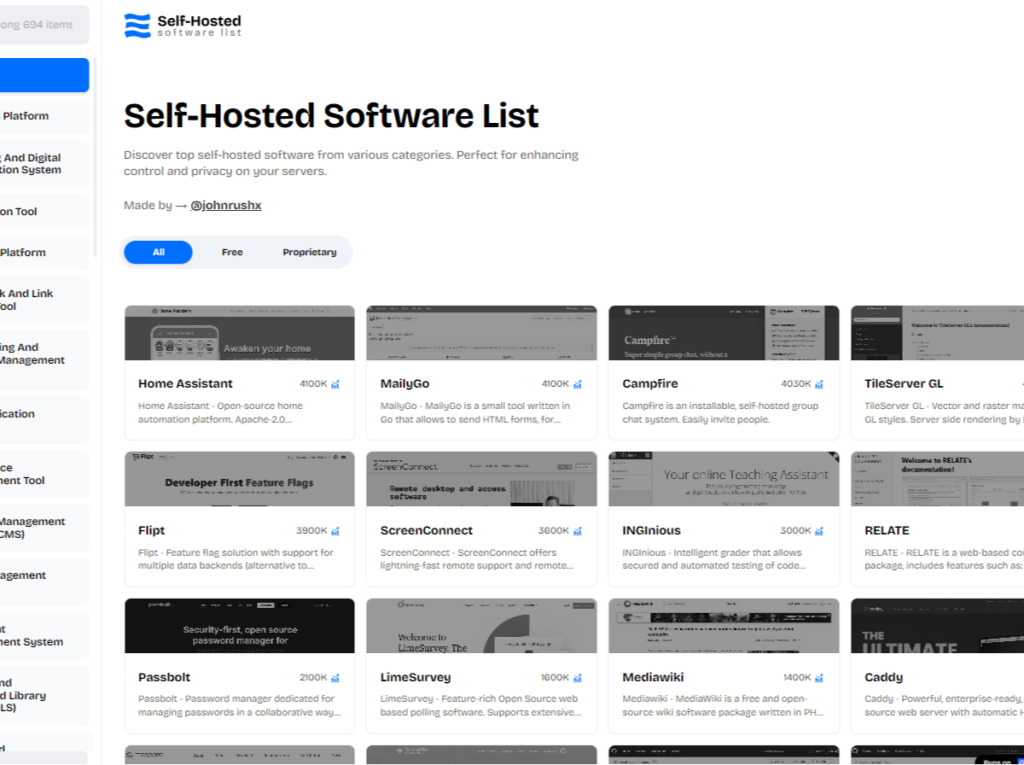Select the sidebar category ending 'And Digital'
Viewport: 1024px width, 765px height.
tap(44, 164)
